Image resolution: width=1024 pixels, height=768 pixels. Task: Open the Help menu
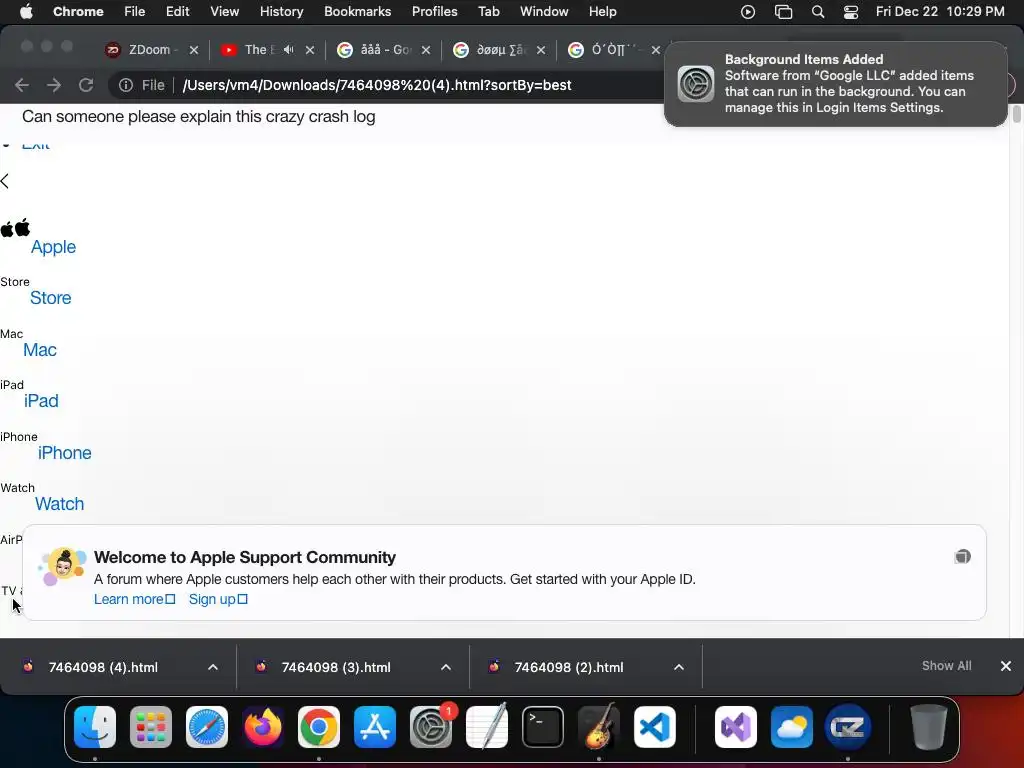[x=602, y=12]
